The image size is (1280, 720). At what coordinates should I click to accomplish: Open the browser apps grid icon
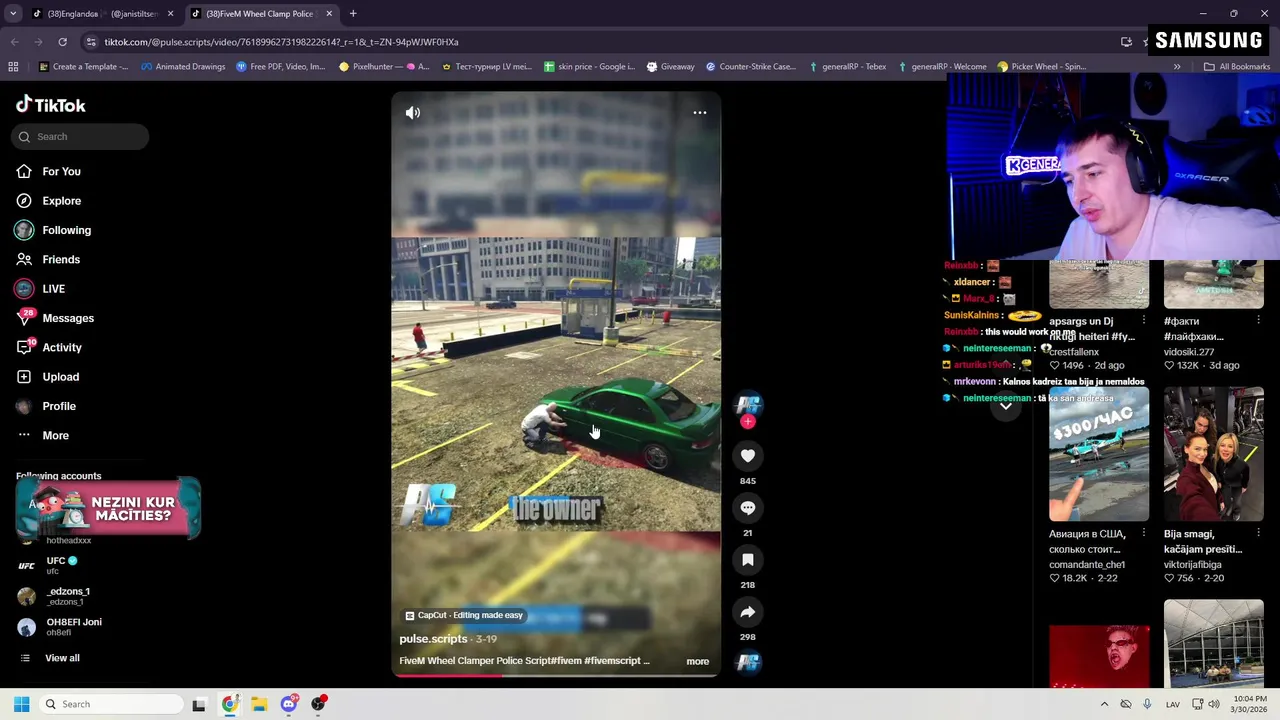pos(13,67)
